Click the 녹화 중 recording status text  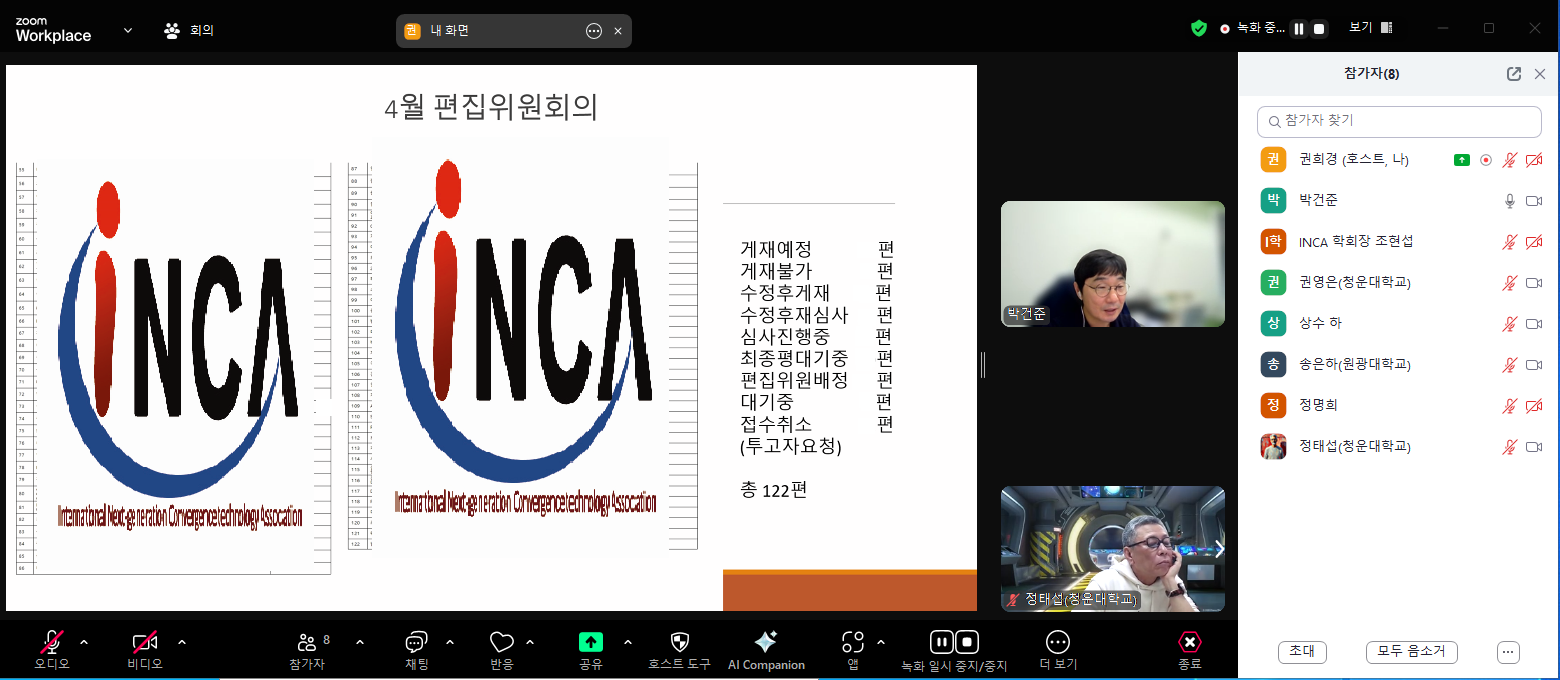(1260, 29)
